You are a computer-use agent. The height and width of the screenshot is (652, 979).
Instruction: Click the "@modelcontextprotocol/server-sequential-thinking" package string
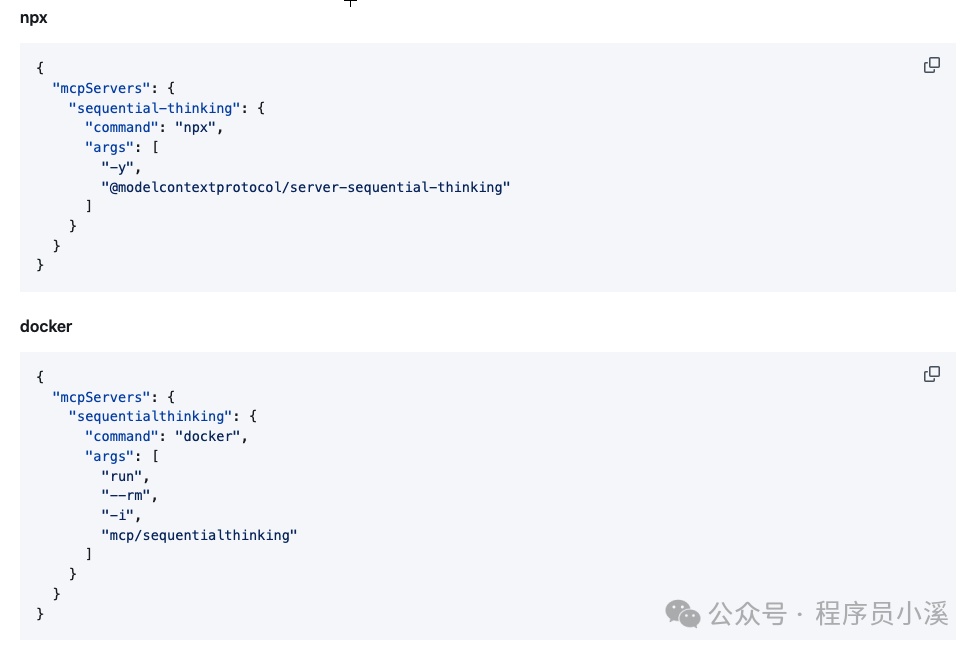click(305, 187)
